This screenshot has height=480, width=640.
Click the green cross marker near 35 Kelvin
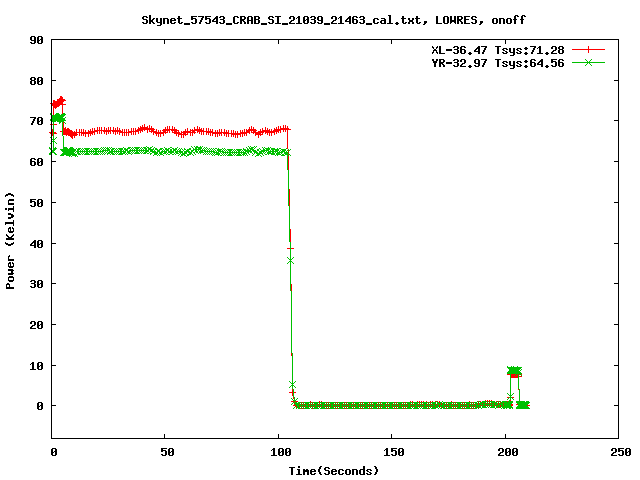290,260
